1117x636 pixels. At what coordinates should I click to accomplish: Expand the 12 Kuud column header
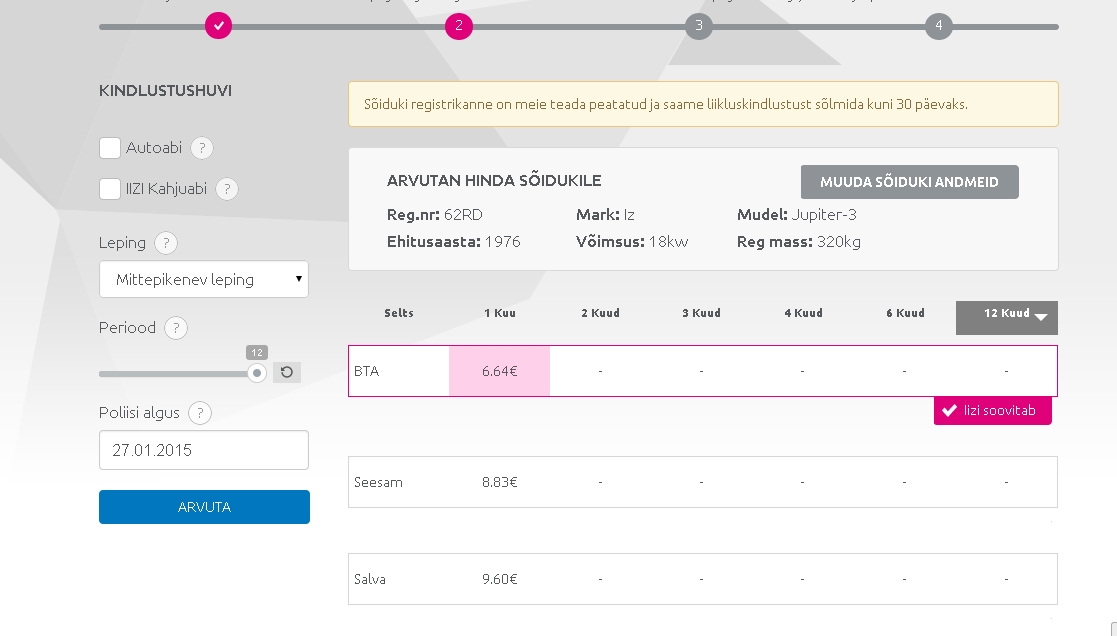point(1007,315)
